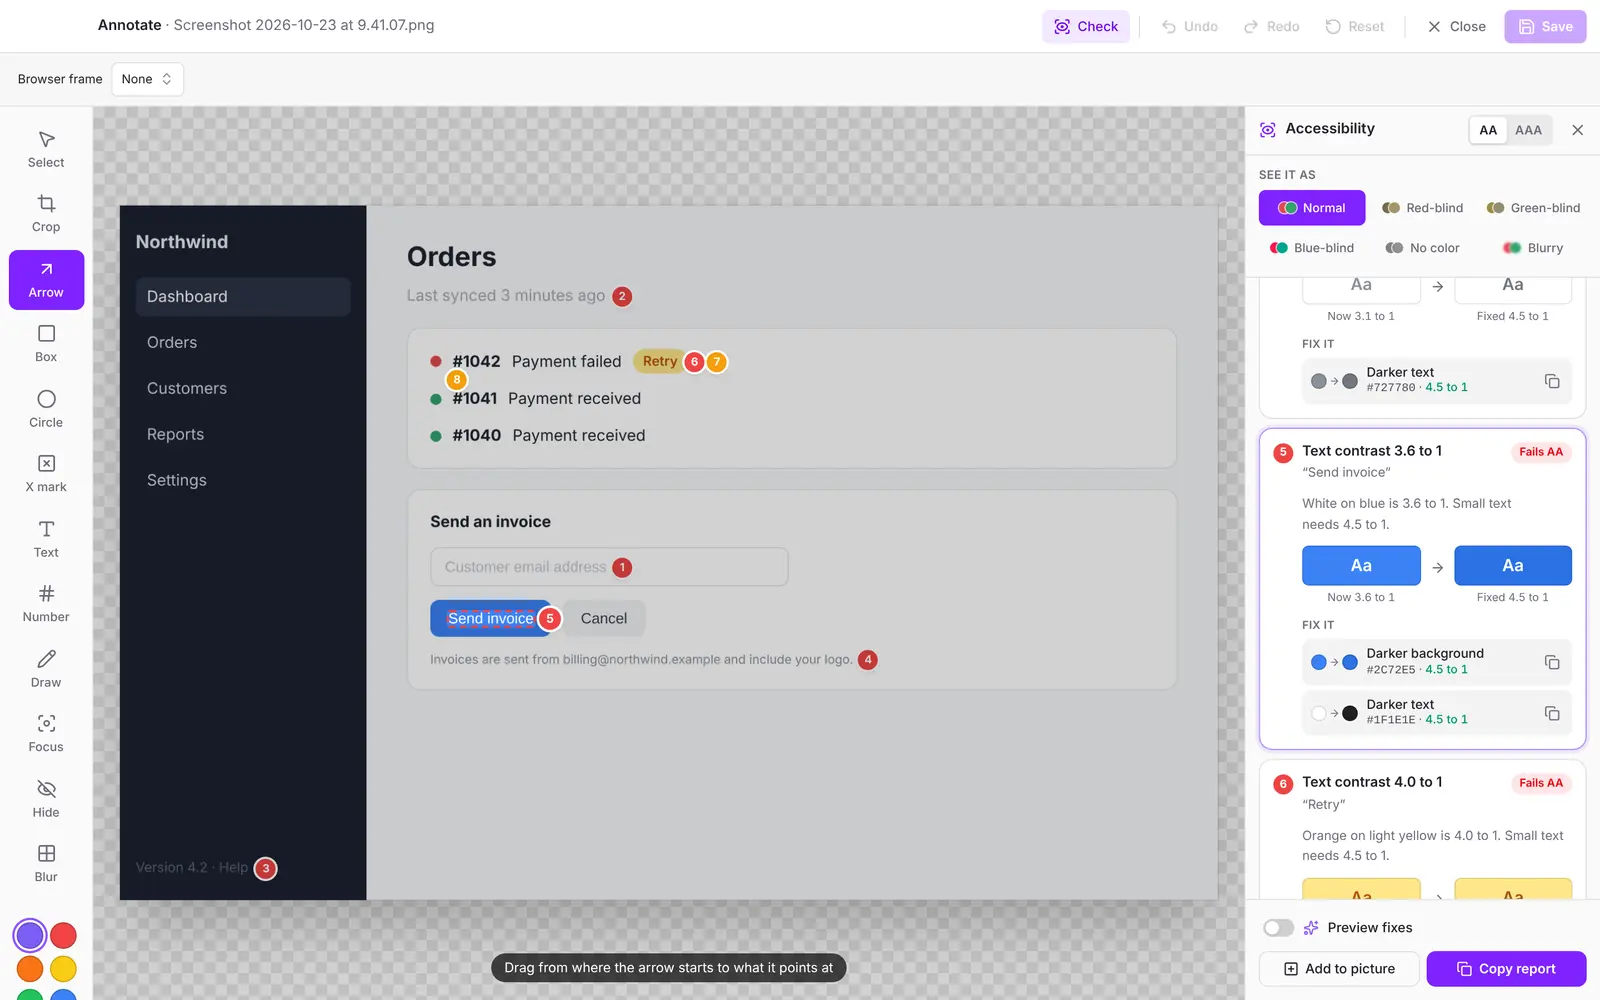
Task: Pick the purple annotation color
Action: [x=30, y=935]
